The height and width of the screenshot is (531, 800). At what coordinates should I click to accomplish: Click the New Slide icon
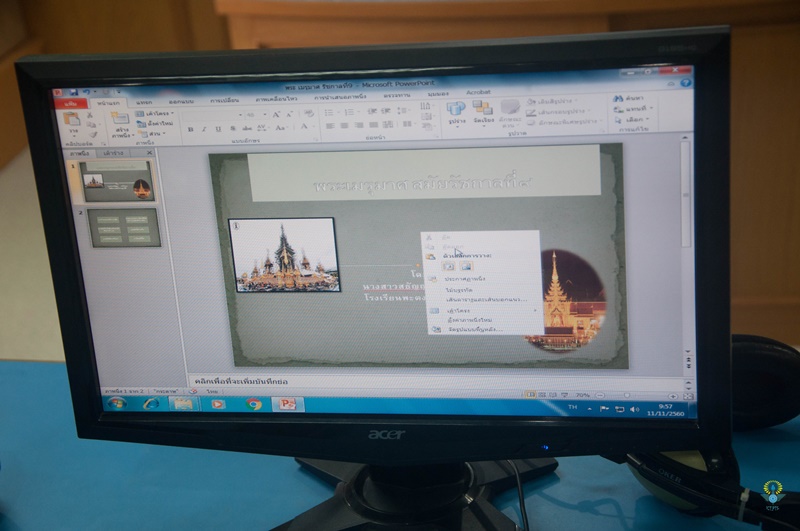(x=120, y=120)
